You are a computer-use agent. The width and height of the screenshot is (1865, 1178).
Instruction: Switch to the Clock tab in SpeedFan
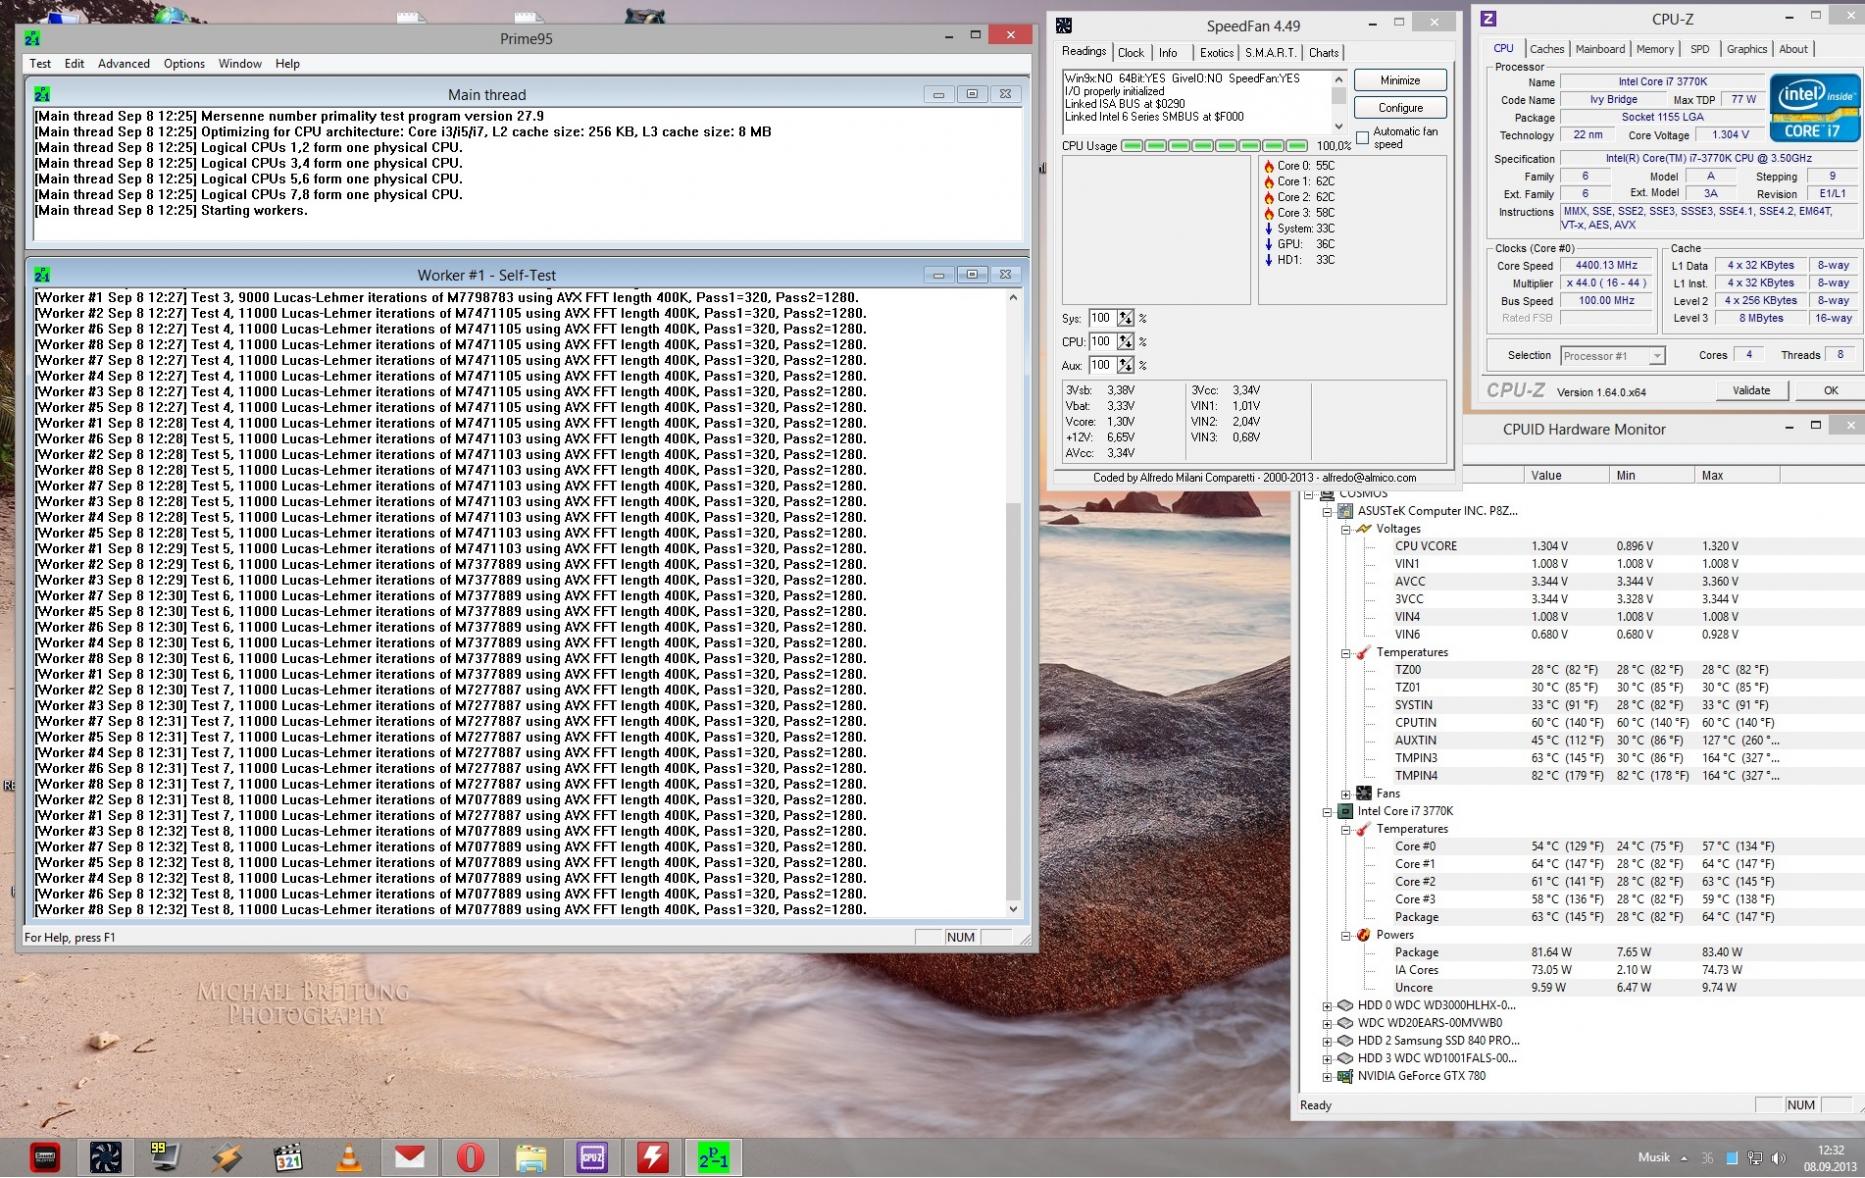(1131, 53)
